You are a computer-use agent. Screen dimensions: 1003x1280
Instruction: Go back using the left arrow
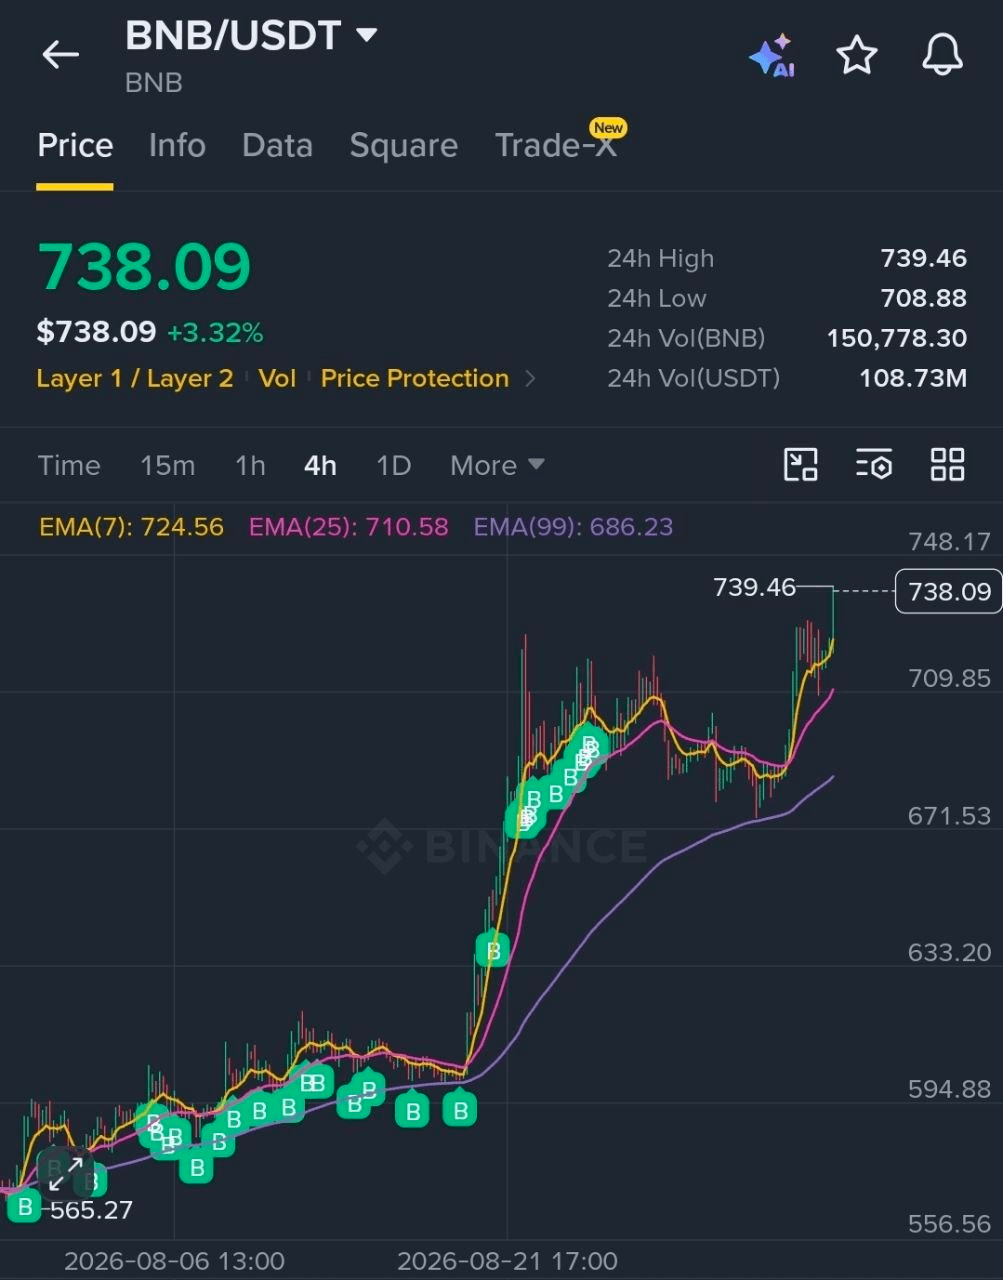(60, 54)
